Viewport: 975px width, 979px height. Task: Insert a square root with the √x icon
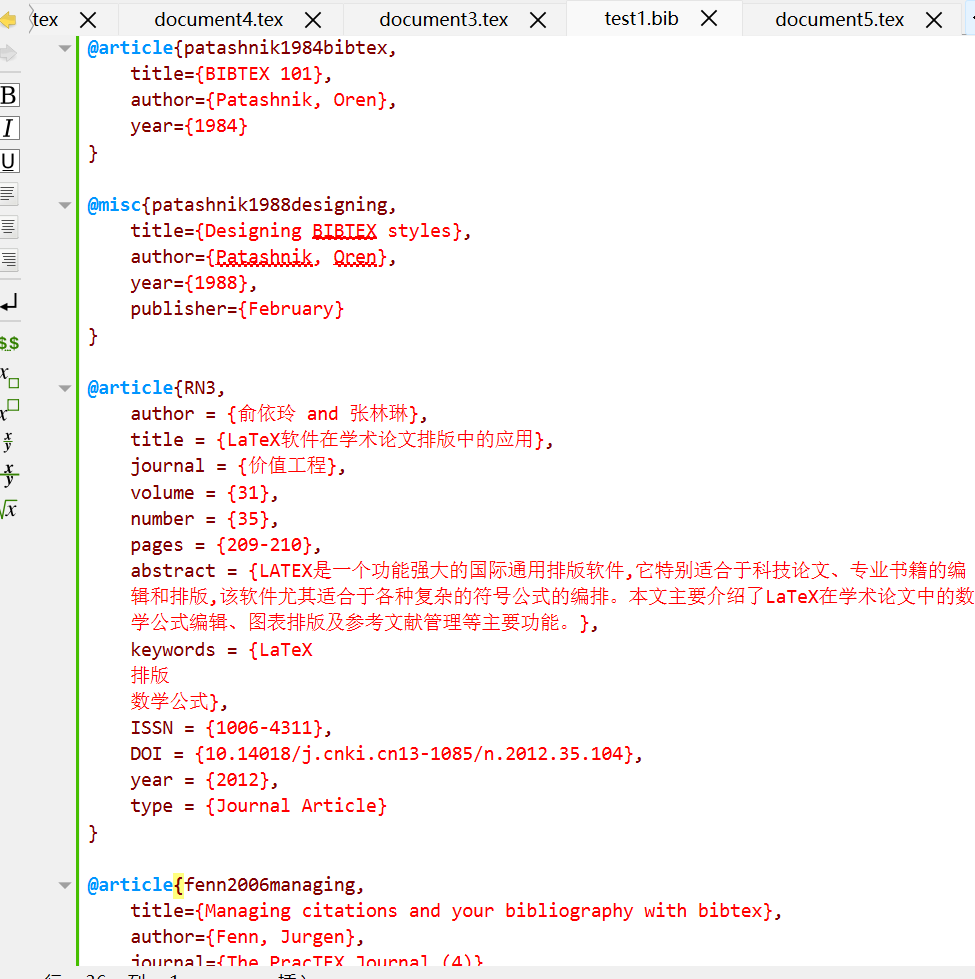pyautogui.click(x=9, y=509)
